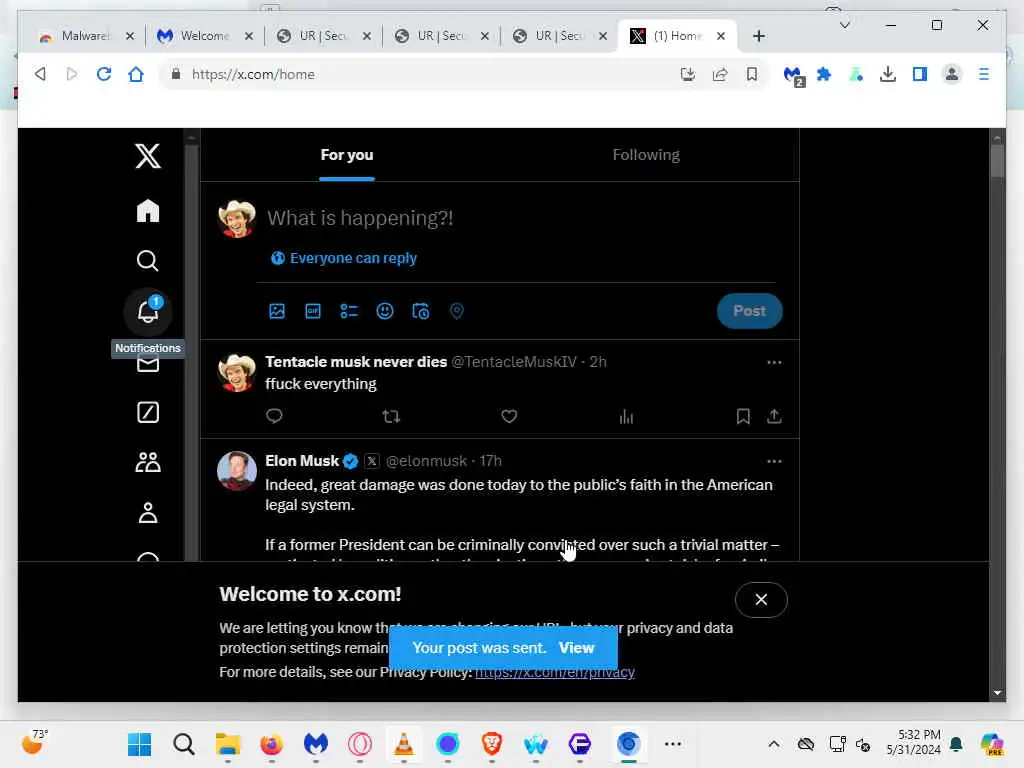Viewport: 1024px width, 768px height.
Task: Switch to Malware browser tab
Action: point(84,36)
